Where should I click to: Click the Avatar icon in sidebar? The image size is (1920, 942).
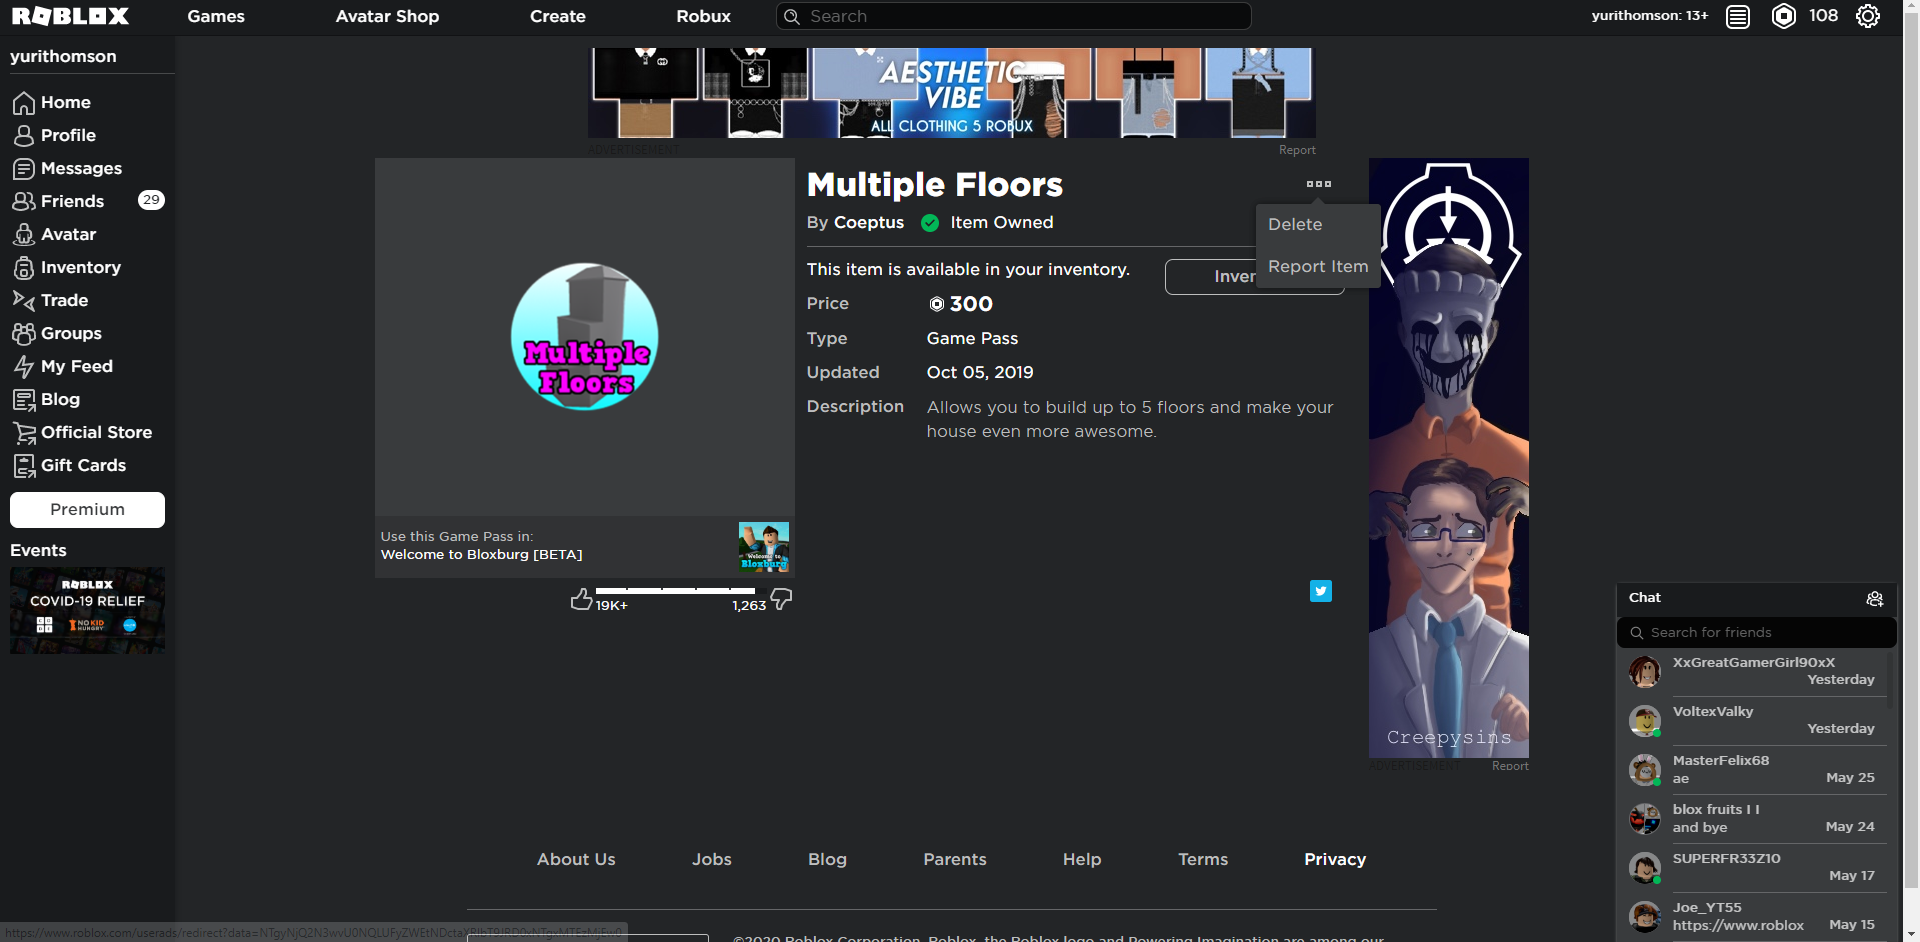click(24, 235)
